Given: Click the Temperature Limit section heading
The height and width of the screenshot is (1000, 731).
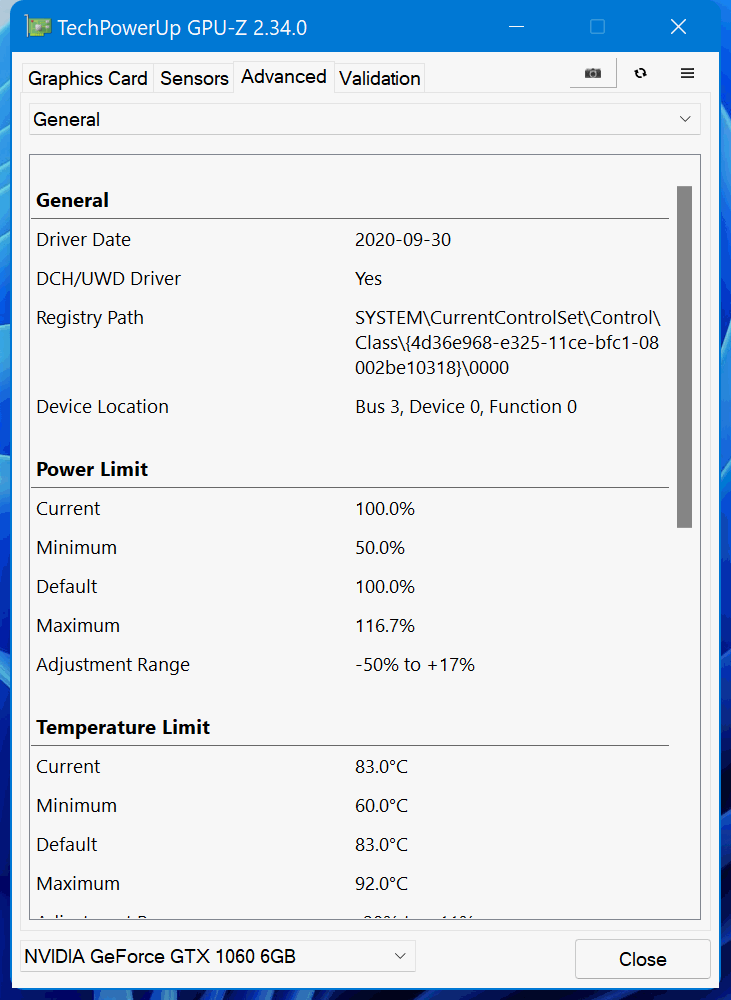Looking at the screenshot, I should (x=123, y=728).
